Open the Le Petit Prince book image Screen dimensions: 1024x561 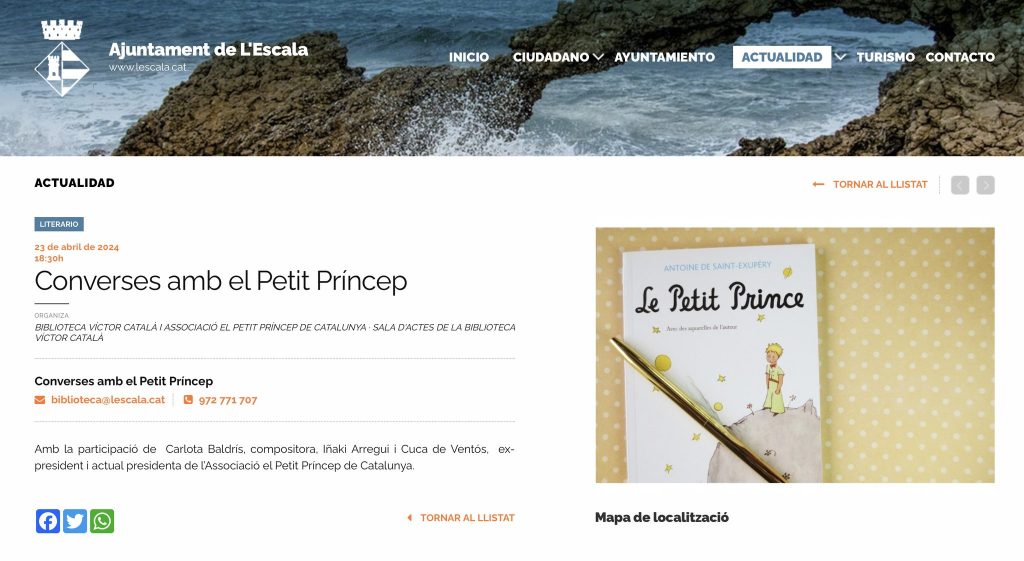pos(795,355)
